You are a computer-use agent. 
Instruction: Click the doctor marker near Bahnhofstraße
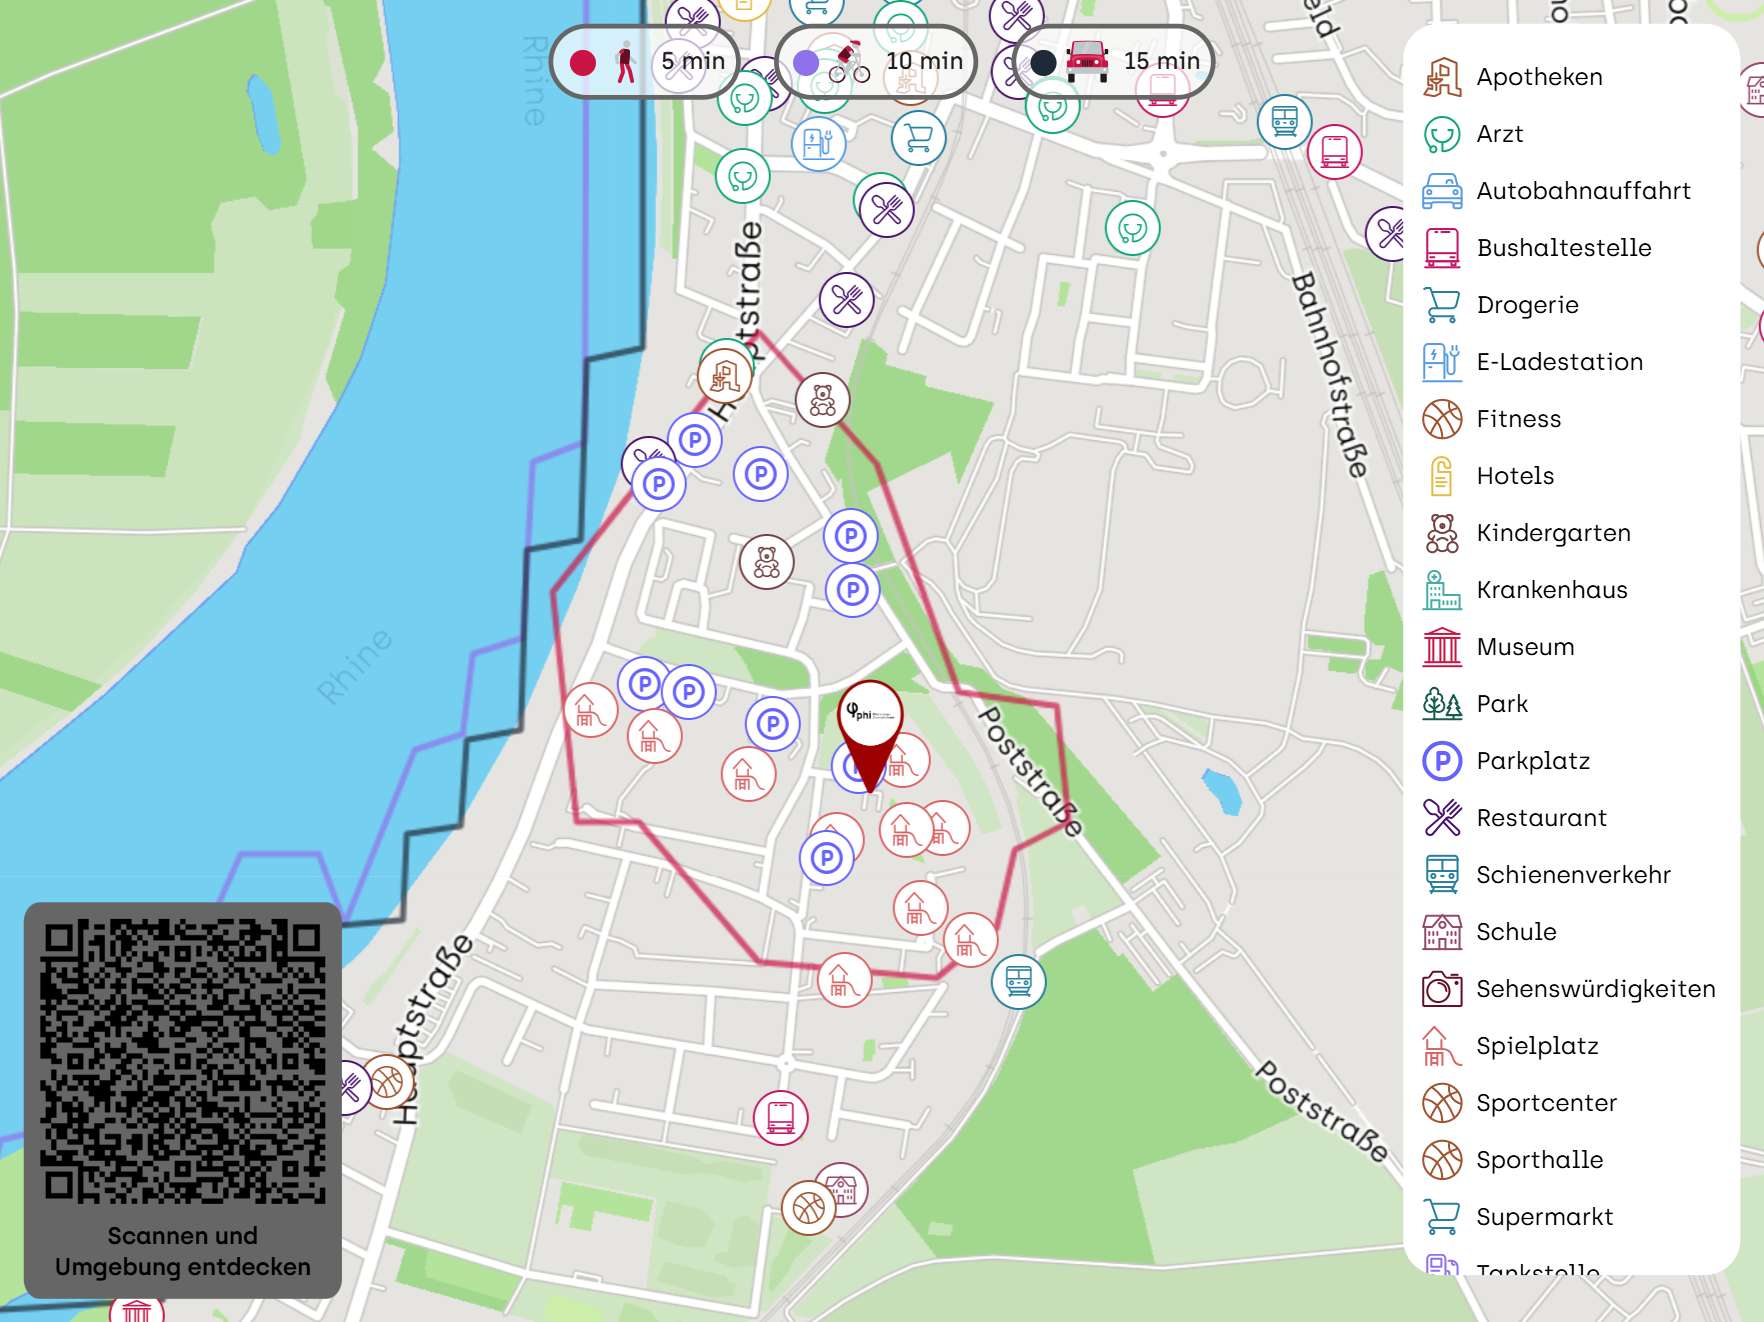click(x=1132, y=229)
